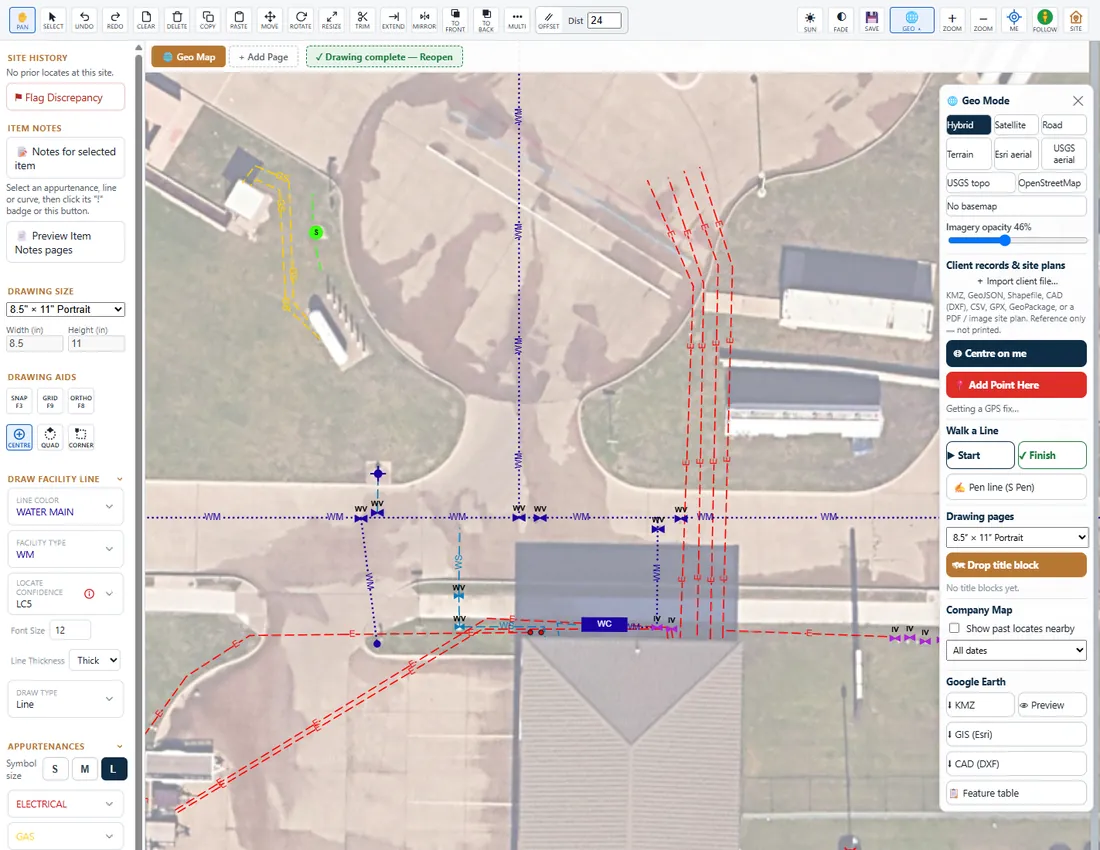The height and width of the screenshot is (850, 1100).
Task: Open the Geo mode toolbar button
Action: pos(911,20)
